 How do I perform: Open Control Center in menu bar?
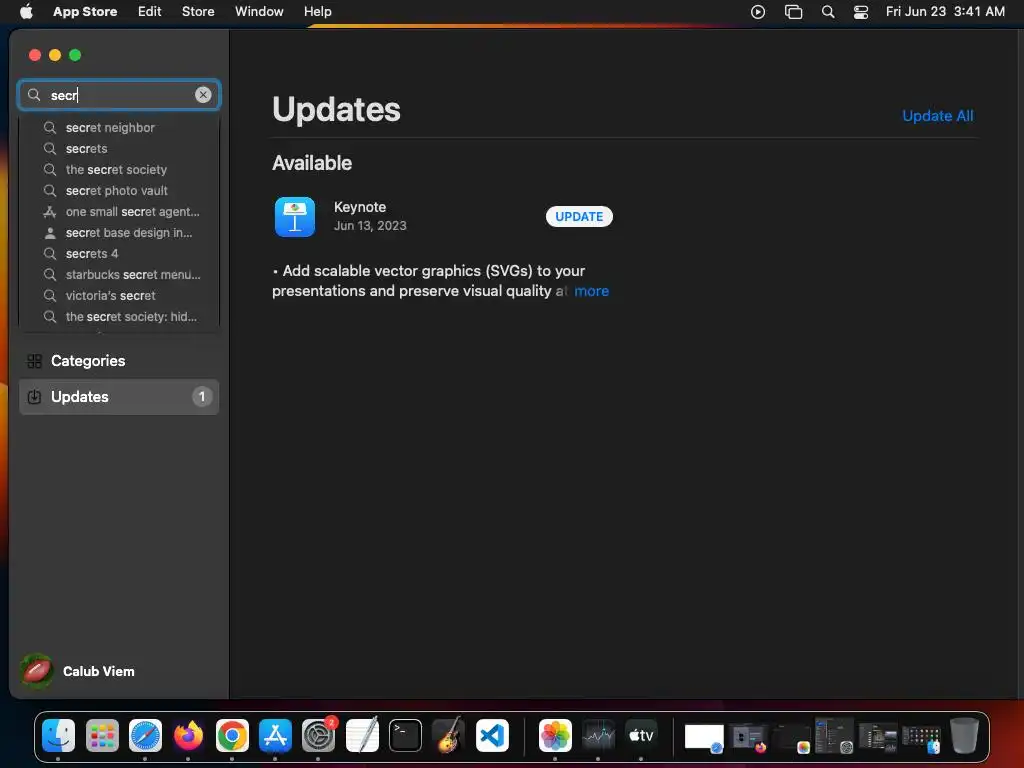tap(861, 11)
